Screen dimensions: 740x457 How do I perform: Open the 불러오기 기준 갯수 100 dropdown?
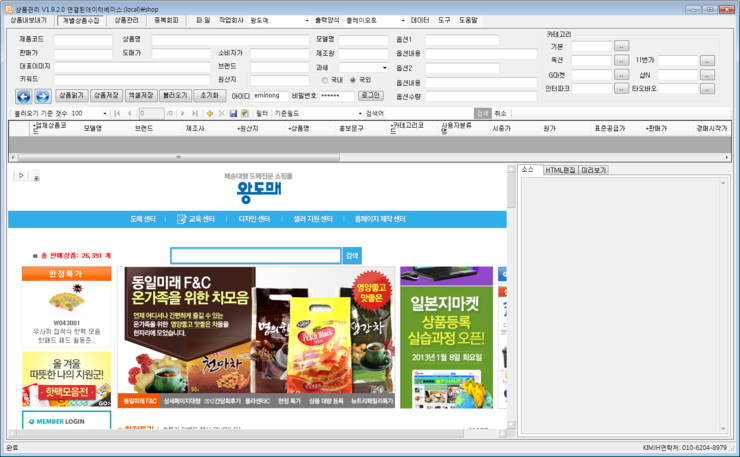pos(104,114)
